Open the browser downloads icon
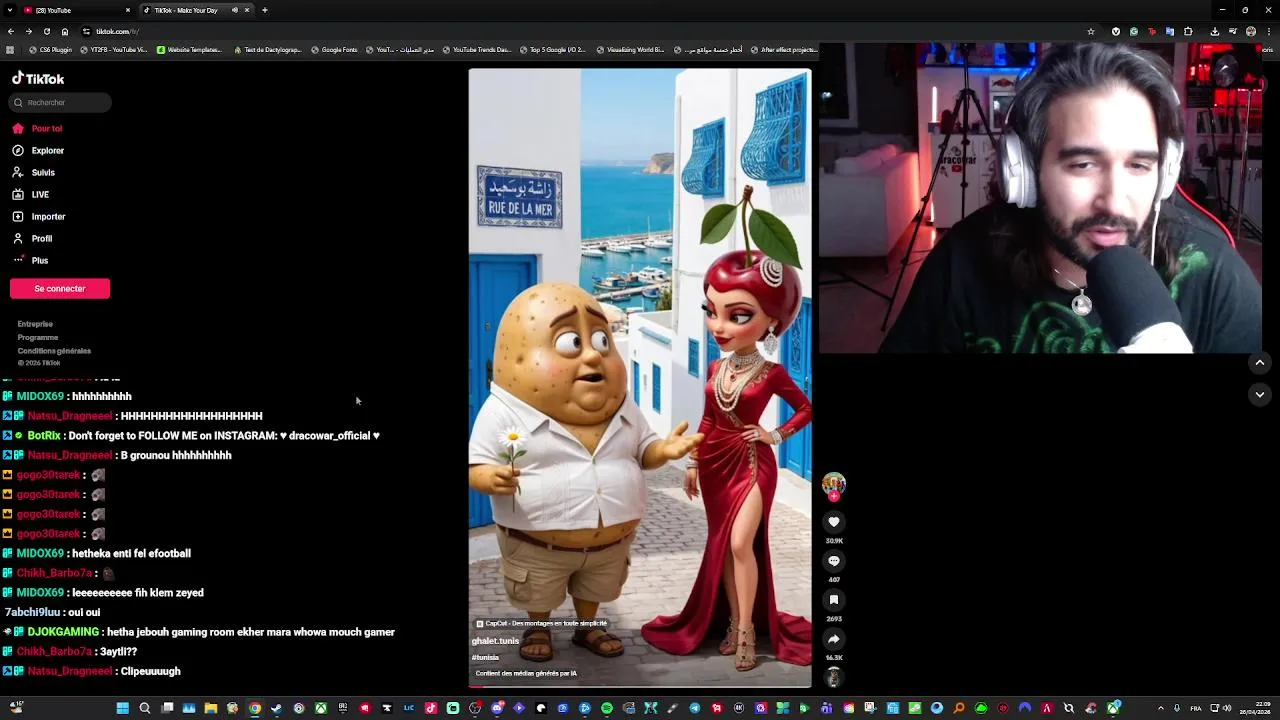This screenshot has width=1280, height=720. (1215, 31)
